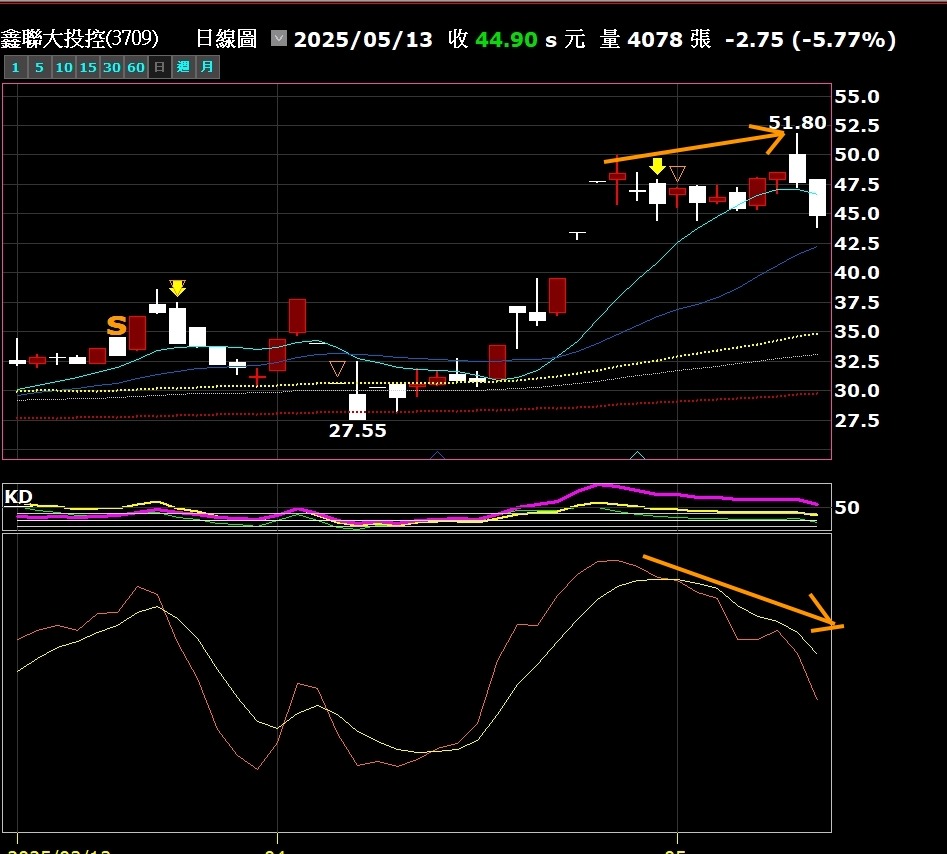Switch to the monthly (月) chart
Image resolution: width=947 pixels, height=854 pixels.
(207, 67)
